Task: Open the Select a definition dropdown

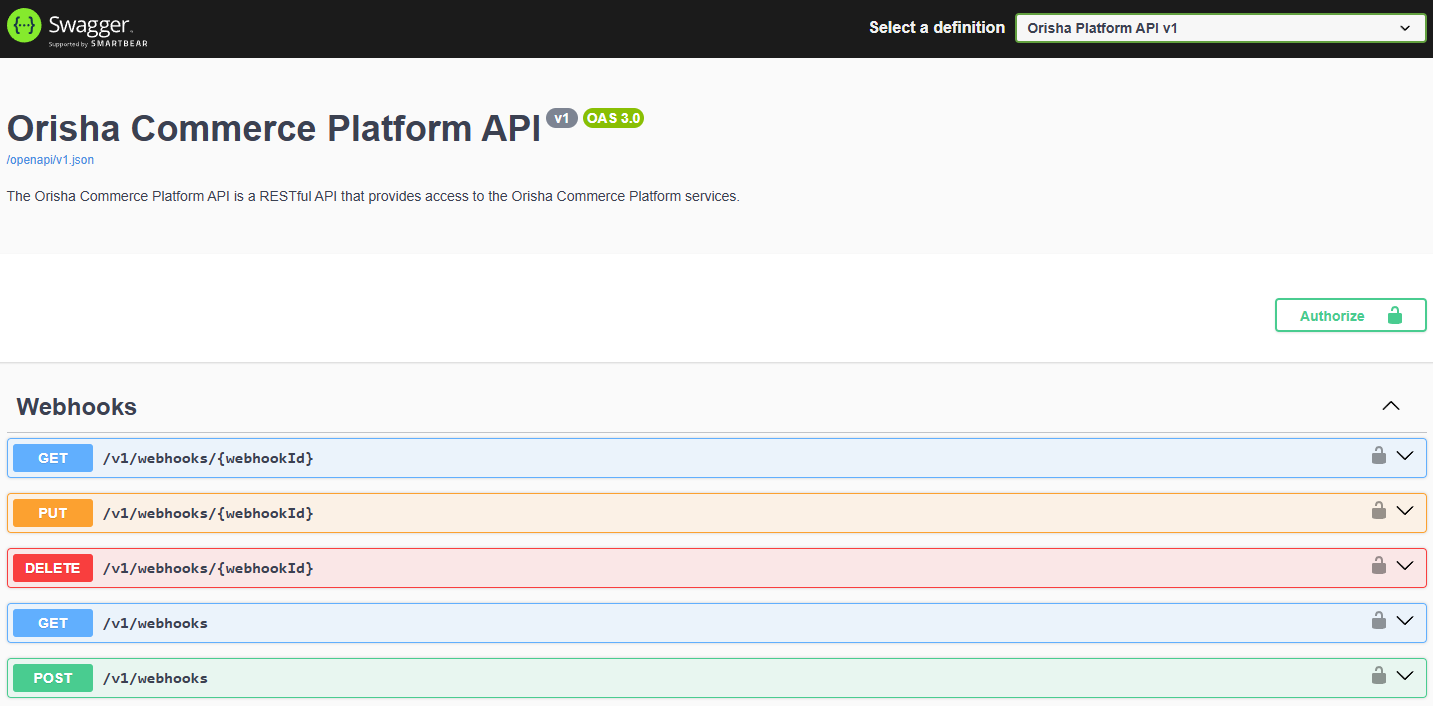Action: click(1219, 27)
